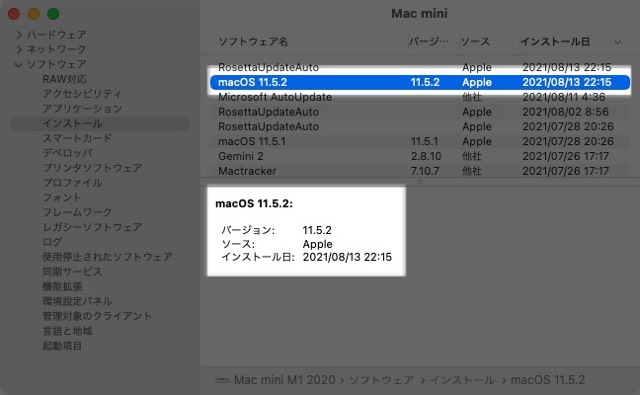This screenshot has height=395, width=640.
Task: Click the split-pane divider handle
Action: click(420, 182)
